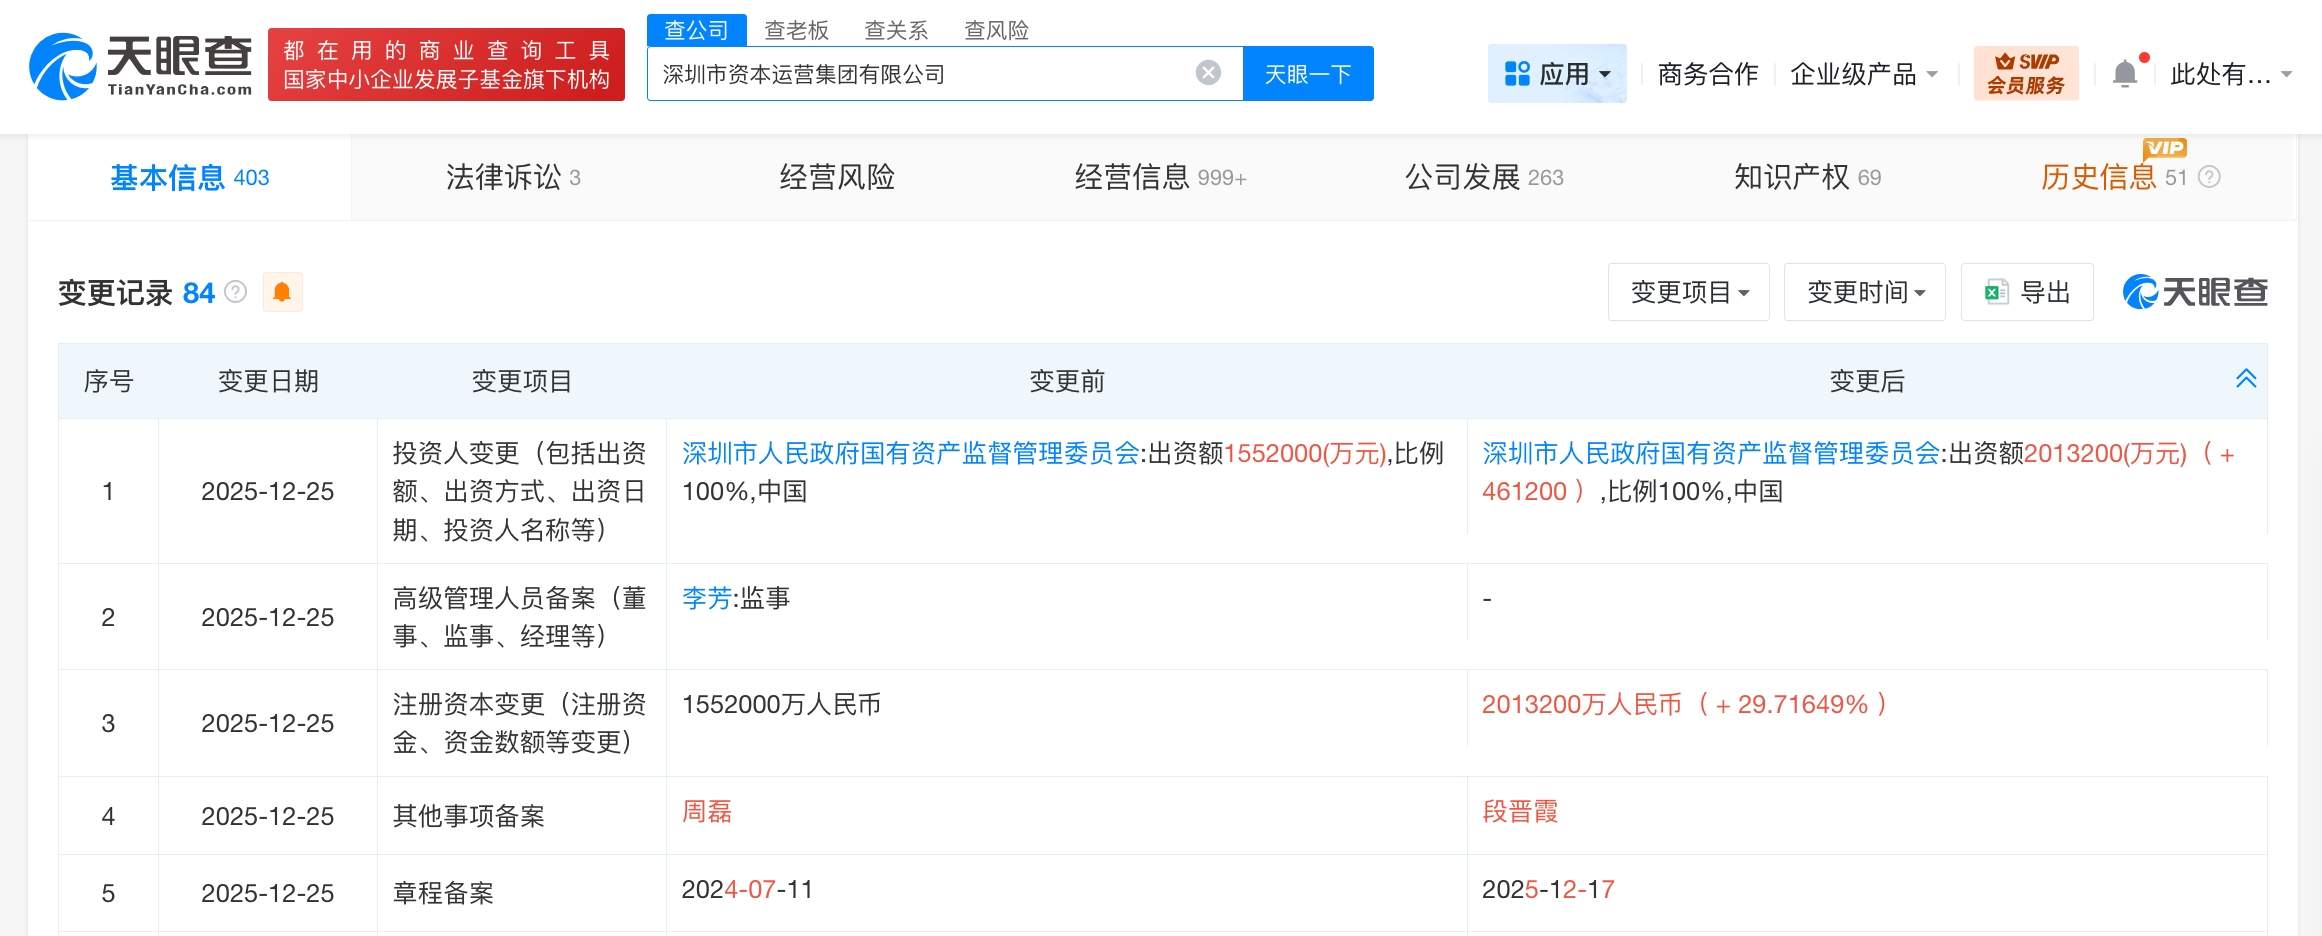Click 注册资本变更 cell in row 3
2322x936 pixels.
[520, 723]
